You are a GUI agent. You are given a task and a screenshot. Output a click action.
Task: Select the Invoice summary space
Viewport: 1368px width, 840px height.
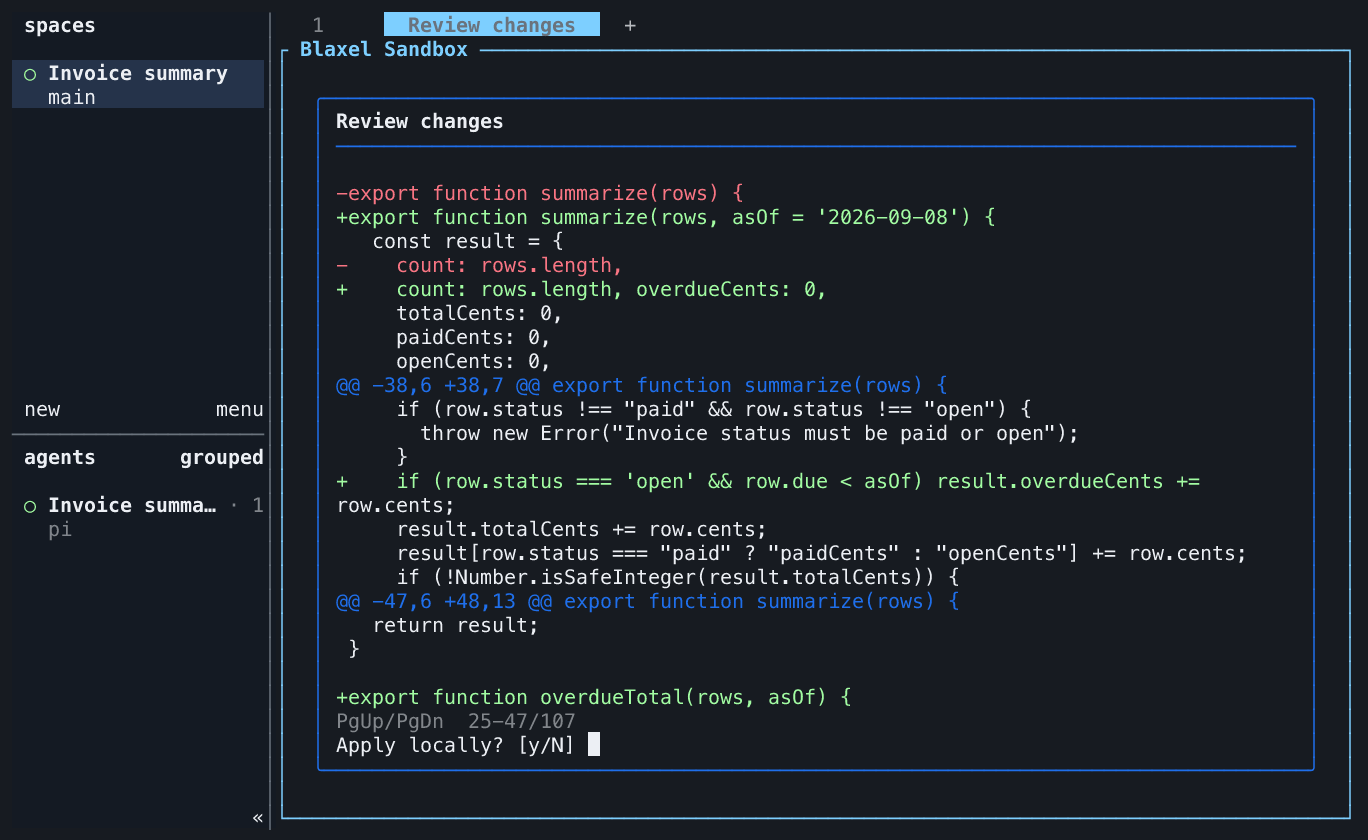(138, 84)
